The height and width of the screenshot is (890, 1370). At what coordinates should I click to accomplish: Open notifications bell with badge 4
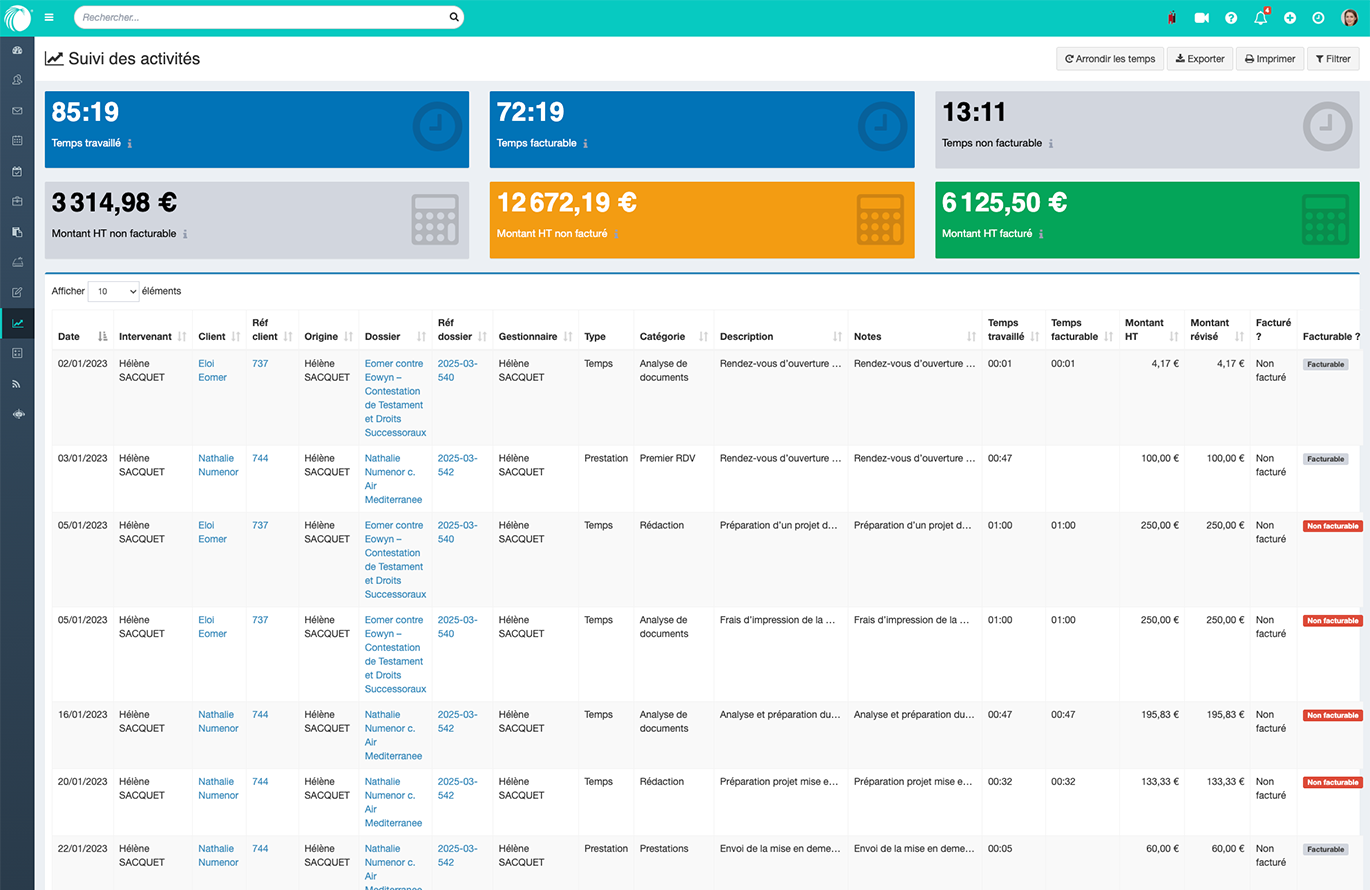coord(1260,18)
